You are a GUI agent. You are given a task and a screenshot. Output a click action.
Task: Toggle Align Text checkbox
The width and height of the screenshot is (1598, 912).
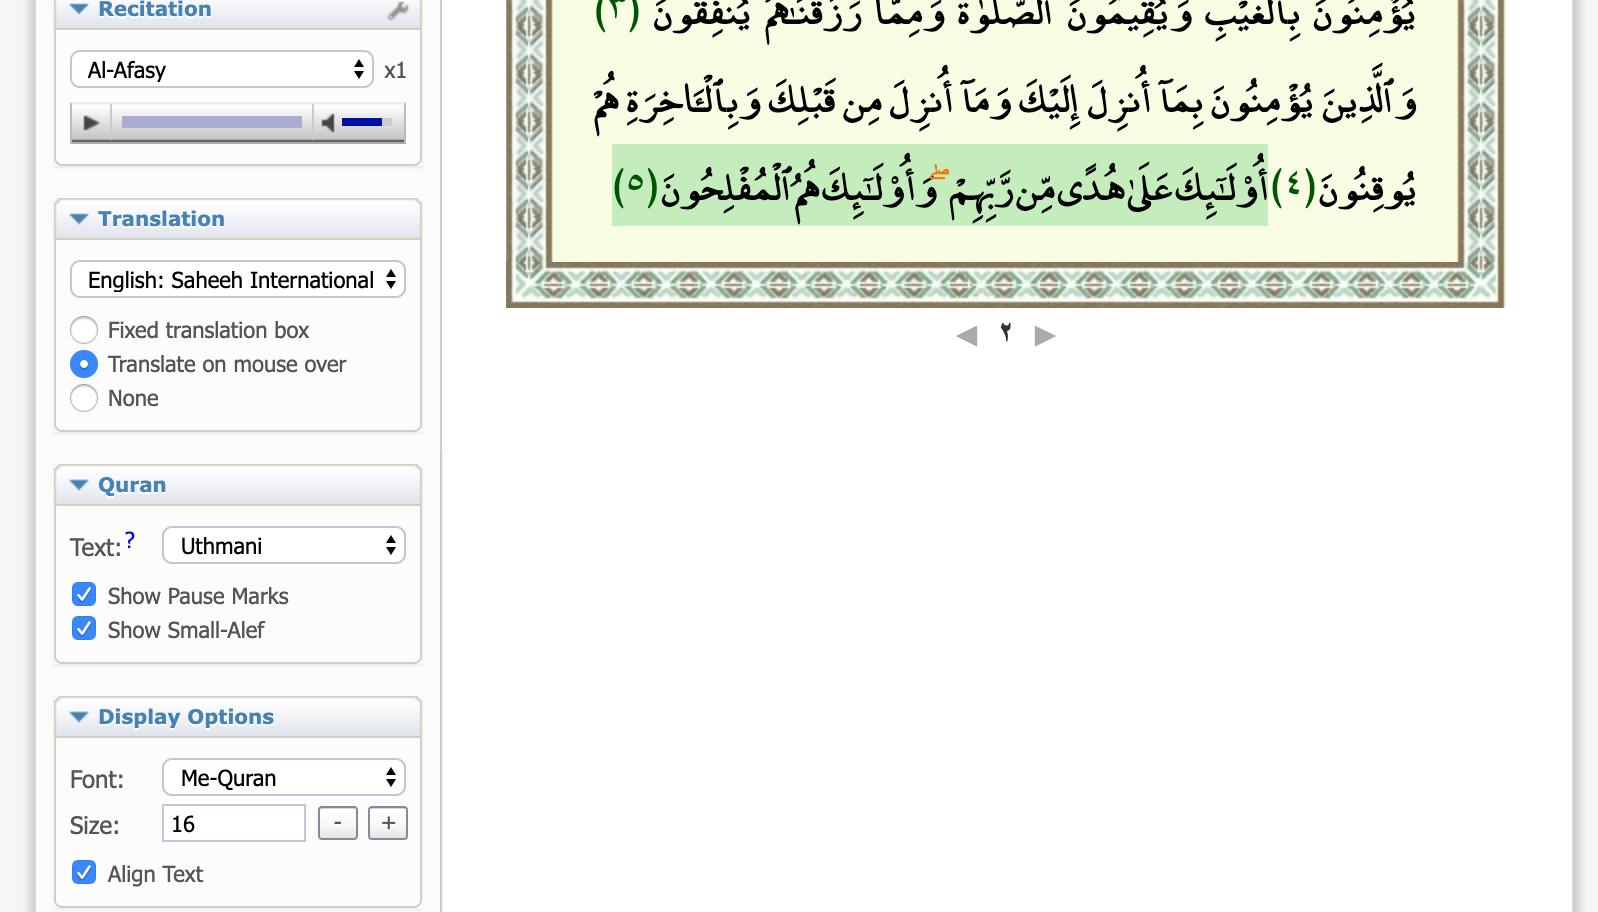pos(84,873)
